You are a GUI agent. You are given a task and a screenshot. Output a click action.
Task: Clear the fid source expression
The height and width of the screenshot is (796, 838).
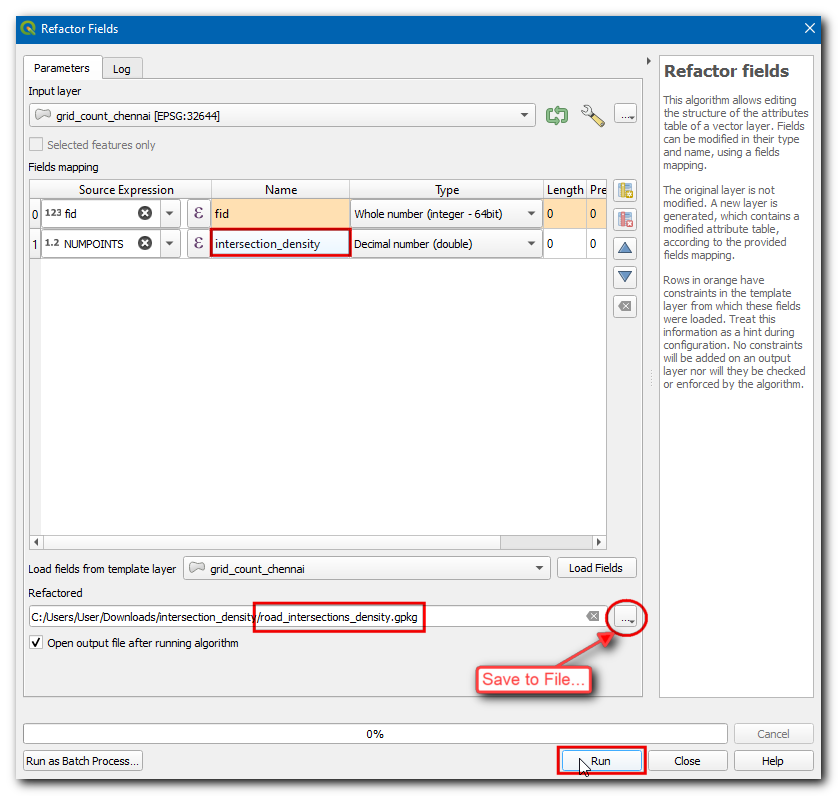(145, 214)
